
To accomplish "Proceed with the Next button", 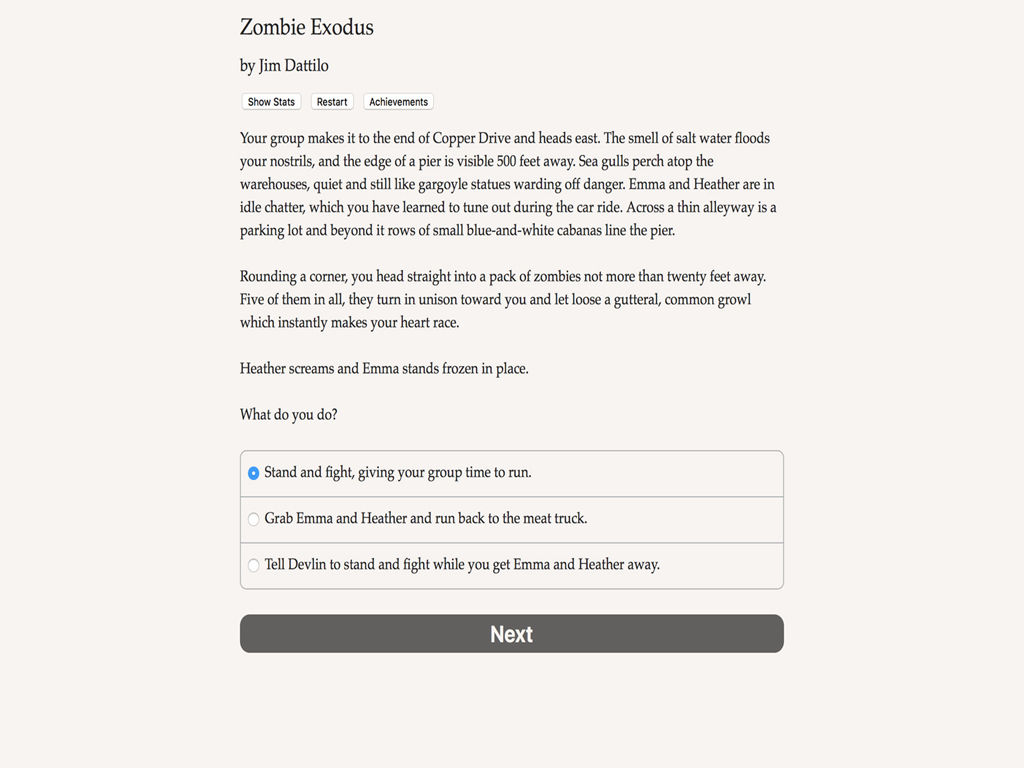I will coord(511,633).
